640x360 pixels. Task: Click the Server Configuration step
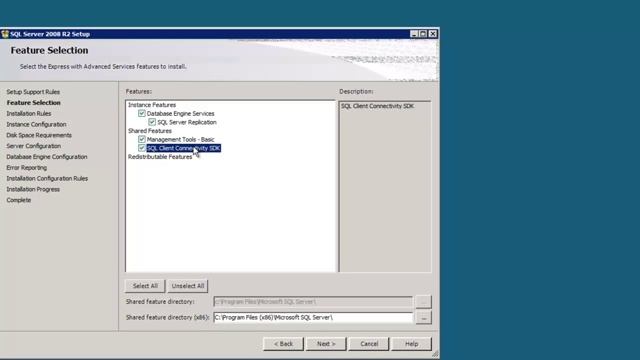pos(33,146)
